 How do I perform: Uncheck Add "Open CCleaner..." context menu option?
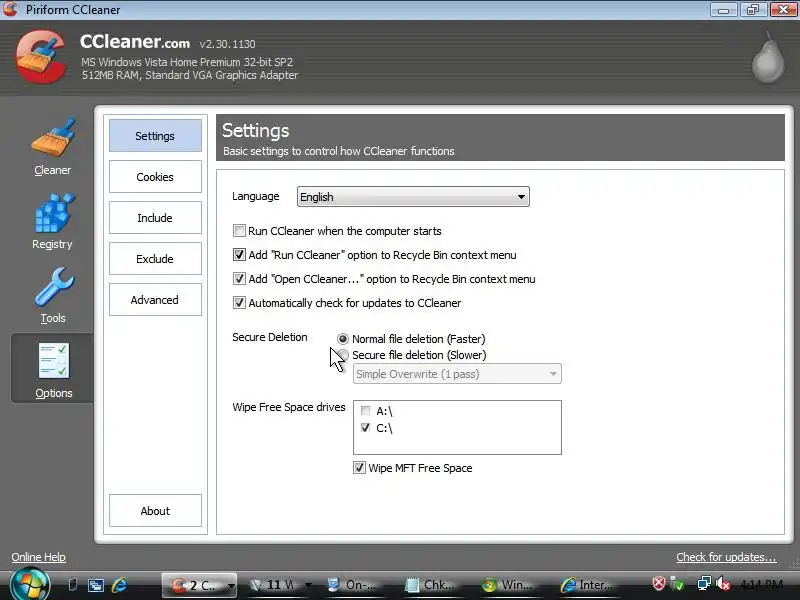(239, 279)
